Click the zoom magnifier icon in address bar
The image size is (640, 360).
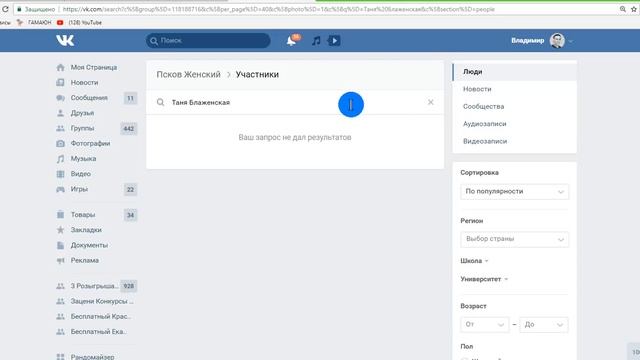622,9
